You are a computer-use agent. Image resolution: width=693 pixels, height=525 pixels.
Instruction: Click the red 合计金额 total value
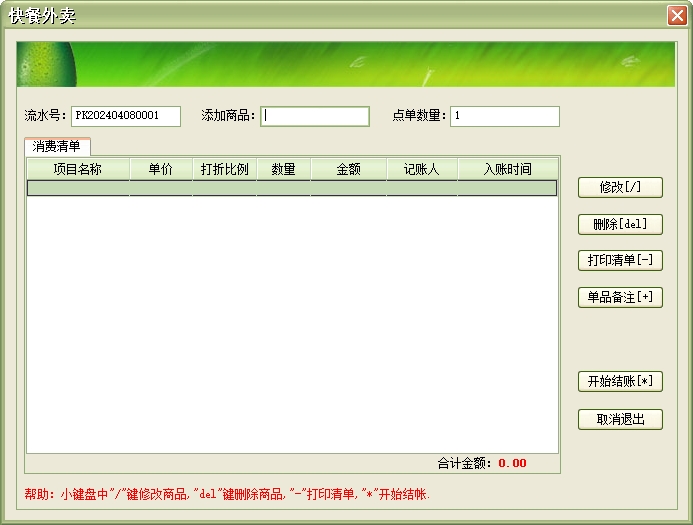click(x=512, y=463)
